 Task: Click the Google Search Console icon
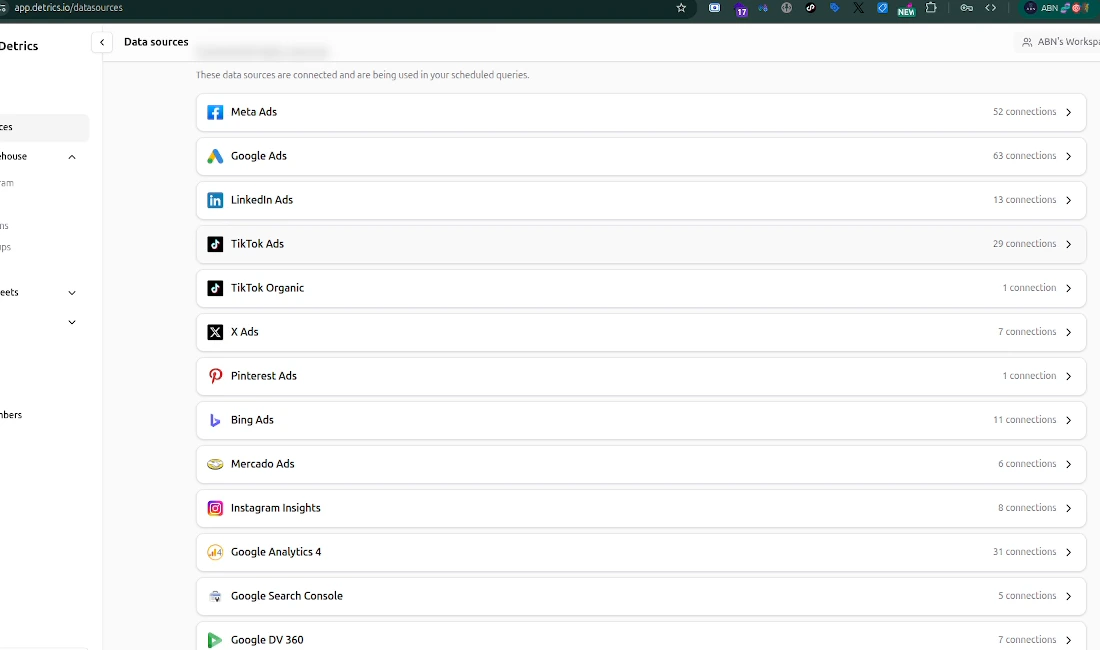(x=215, y=596)
